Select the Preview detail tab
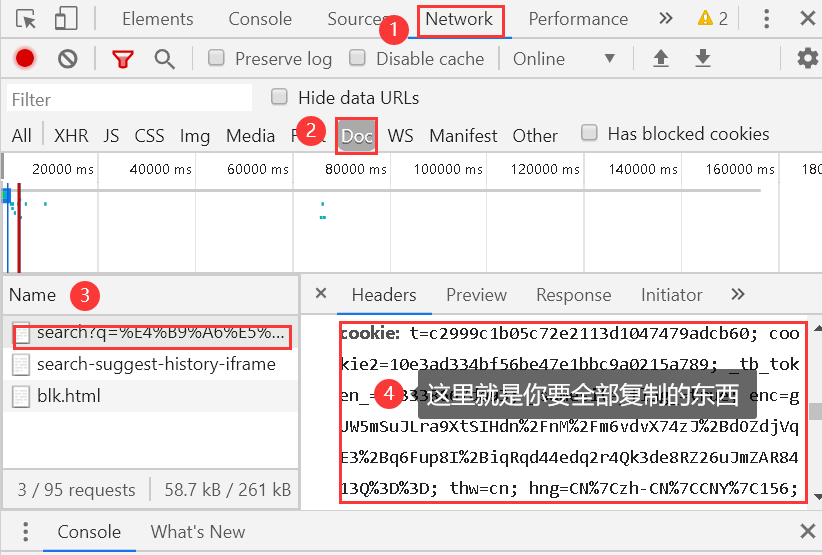The width and height of the screenshot is (822, 555). (x=476, y=295)
